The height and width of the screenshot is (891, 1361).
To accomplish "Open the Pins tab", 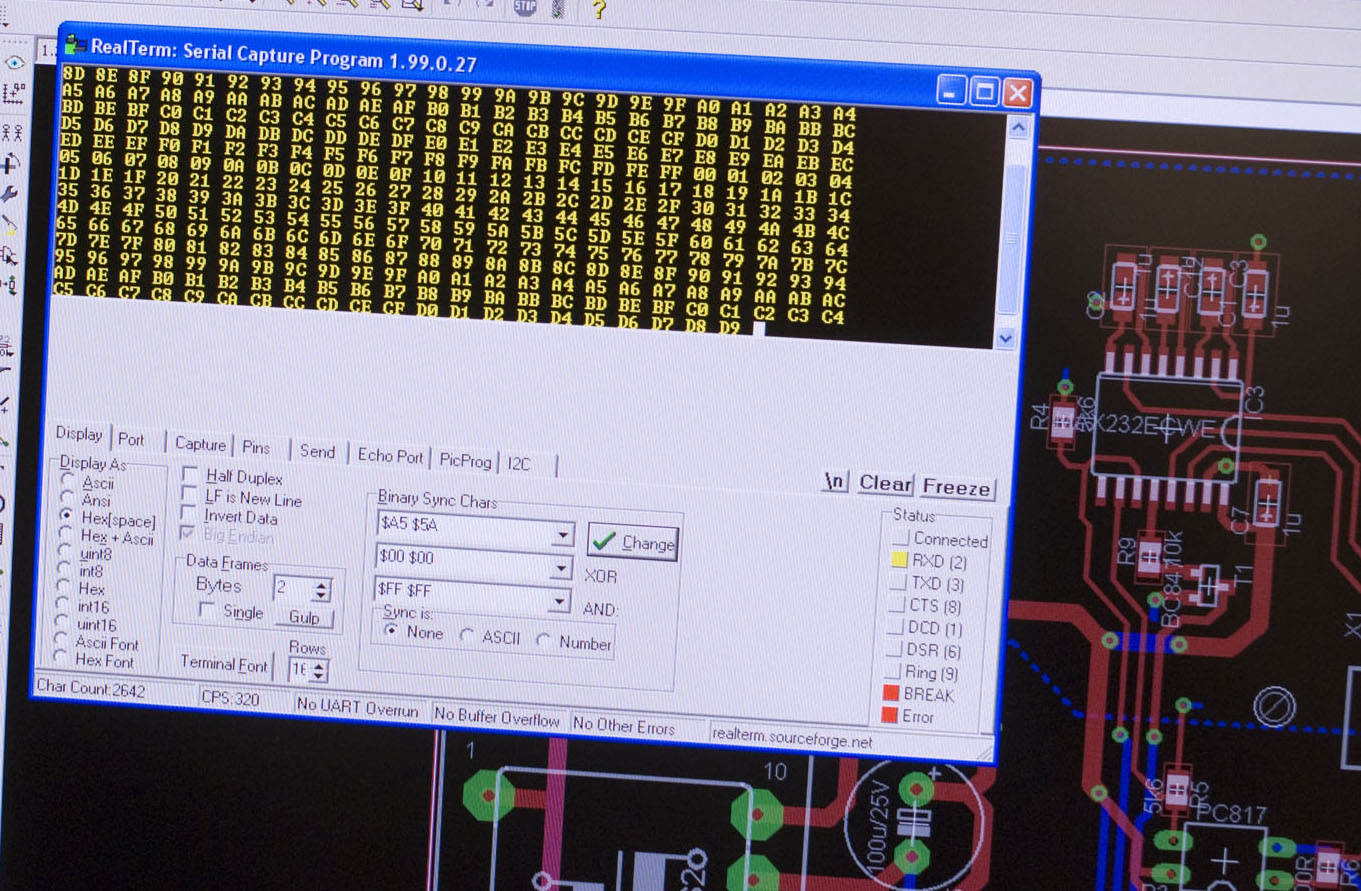I will 256,446.
